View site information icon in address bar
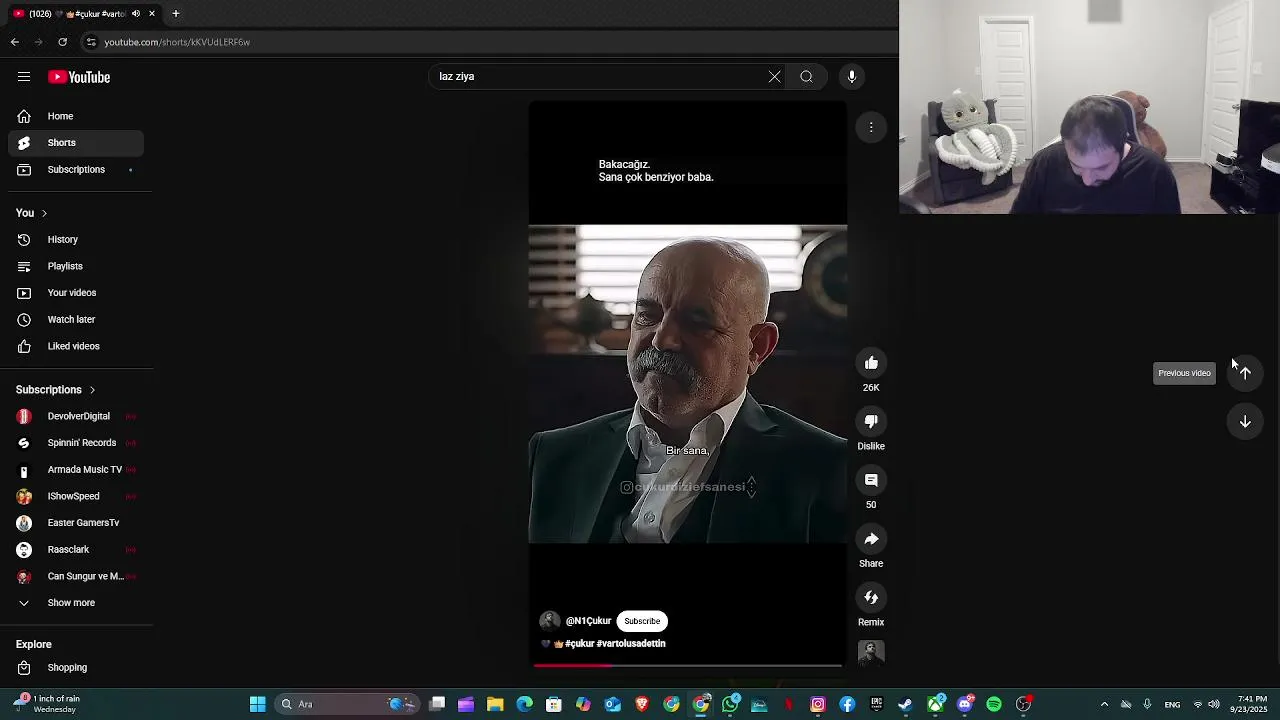Screen dimensions: 1280x720 tap(91, 42)
